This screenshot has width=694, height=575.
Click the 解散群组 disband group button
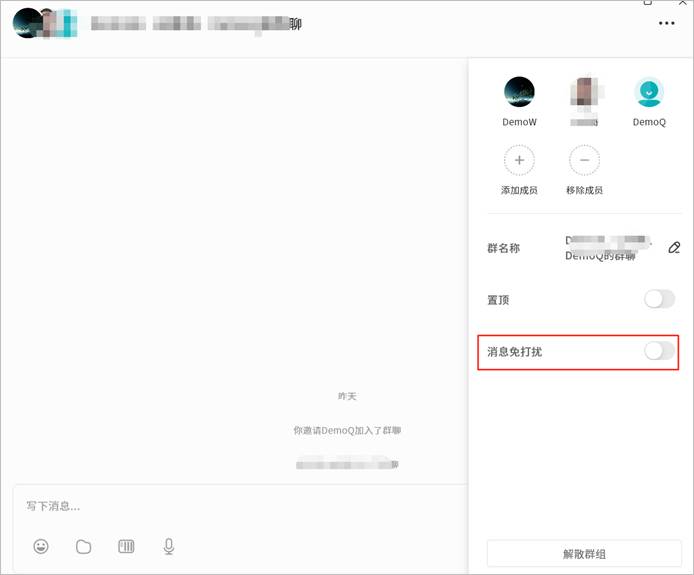(x=584, y=553)
